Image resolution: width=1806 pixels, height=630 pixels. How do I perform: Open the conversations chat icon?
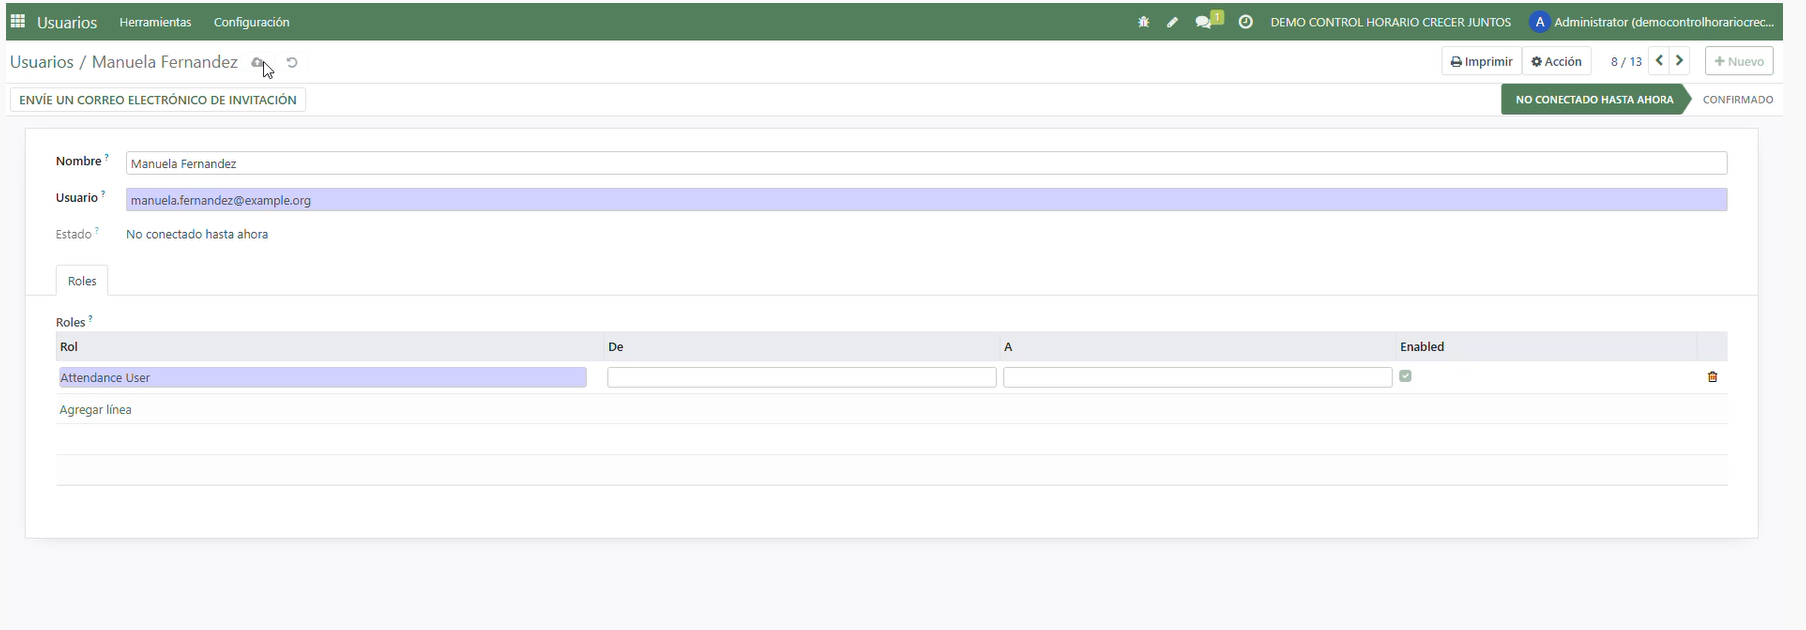1205,22
